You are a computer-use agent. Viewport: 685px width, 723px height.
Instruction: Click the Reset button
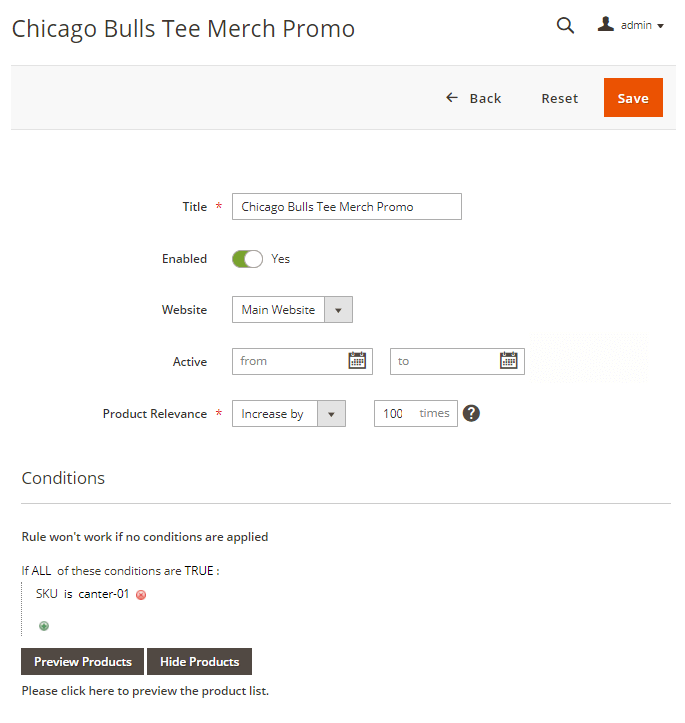tap(560, 98)
